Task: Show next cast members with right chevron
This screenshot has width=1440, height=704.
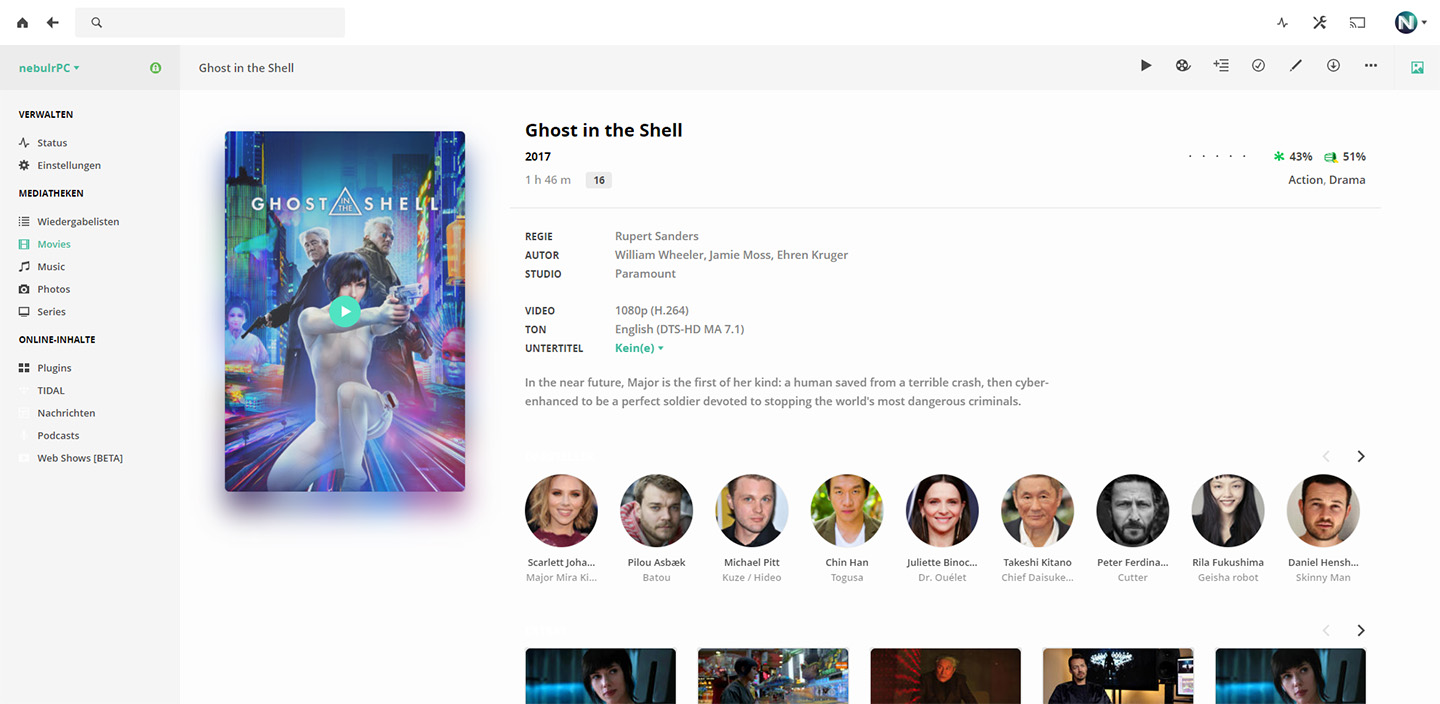Action: [1361, 456]
